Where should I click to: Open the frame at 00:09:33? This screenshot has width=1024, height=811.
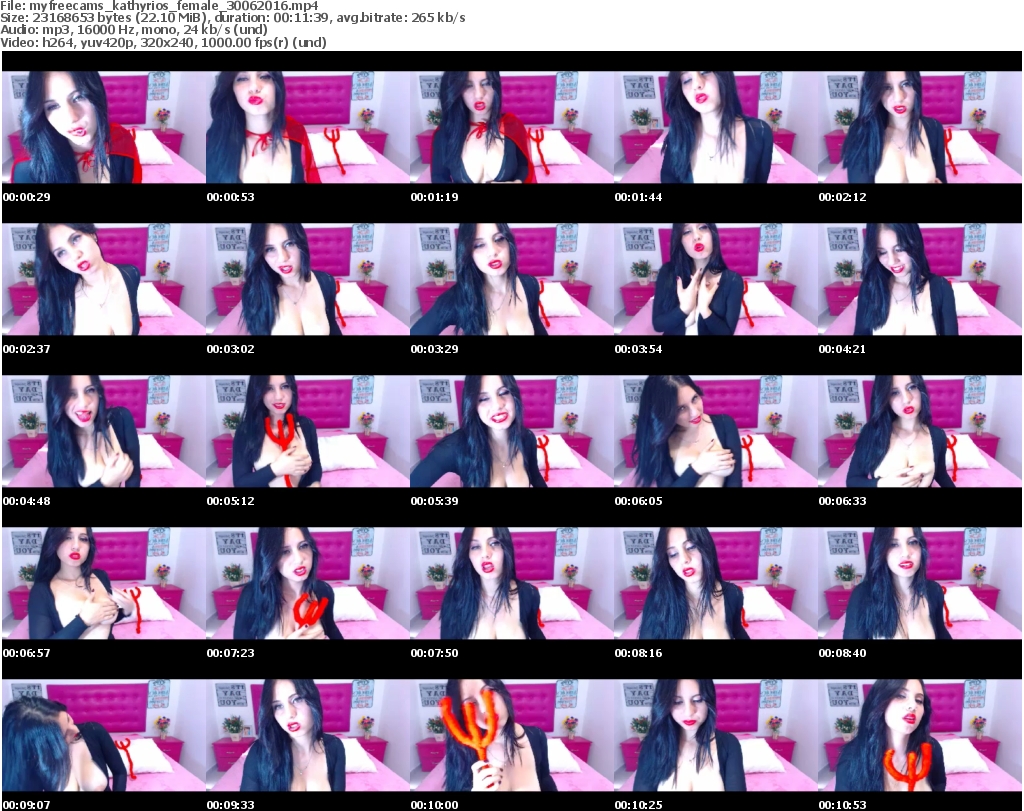pos(308,735)
